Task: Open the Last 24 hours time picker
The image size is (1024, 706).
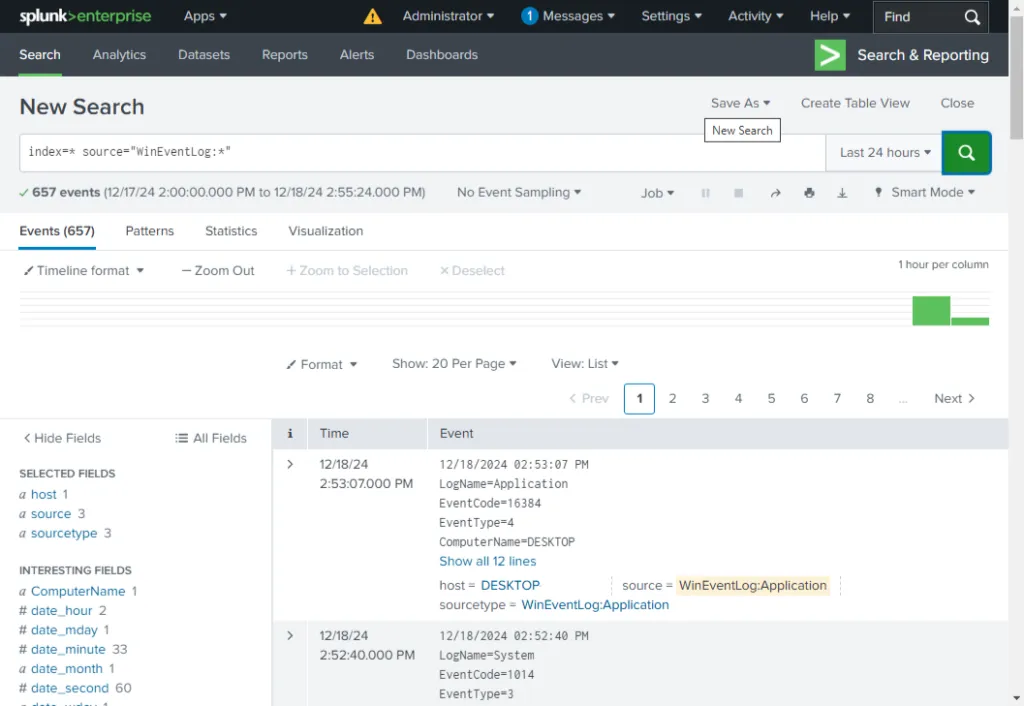Action: (884, 153)
